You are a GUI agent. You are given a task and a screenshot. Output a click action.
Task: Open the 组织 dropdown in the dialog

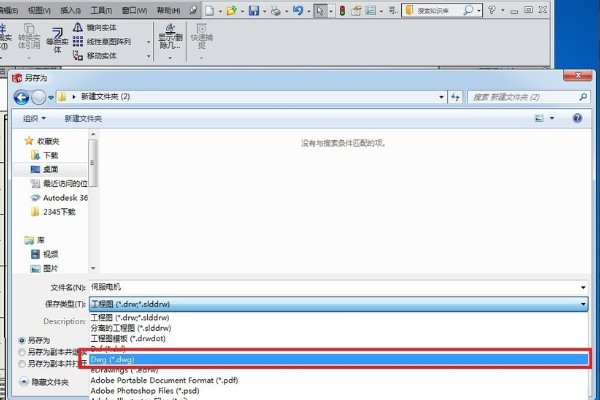pyautogui.click(x=34, y=118)
